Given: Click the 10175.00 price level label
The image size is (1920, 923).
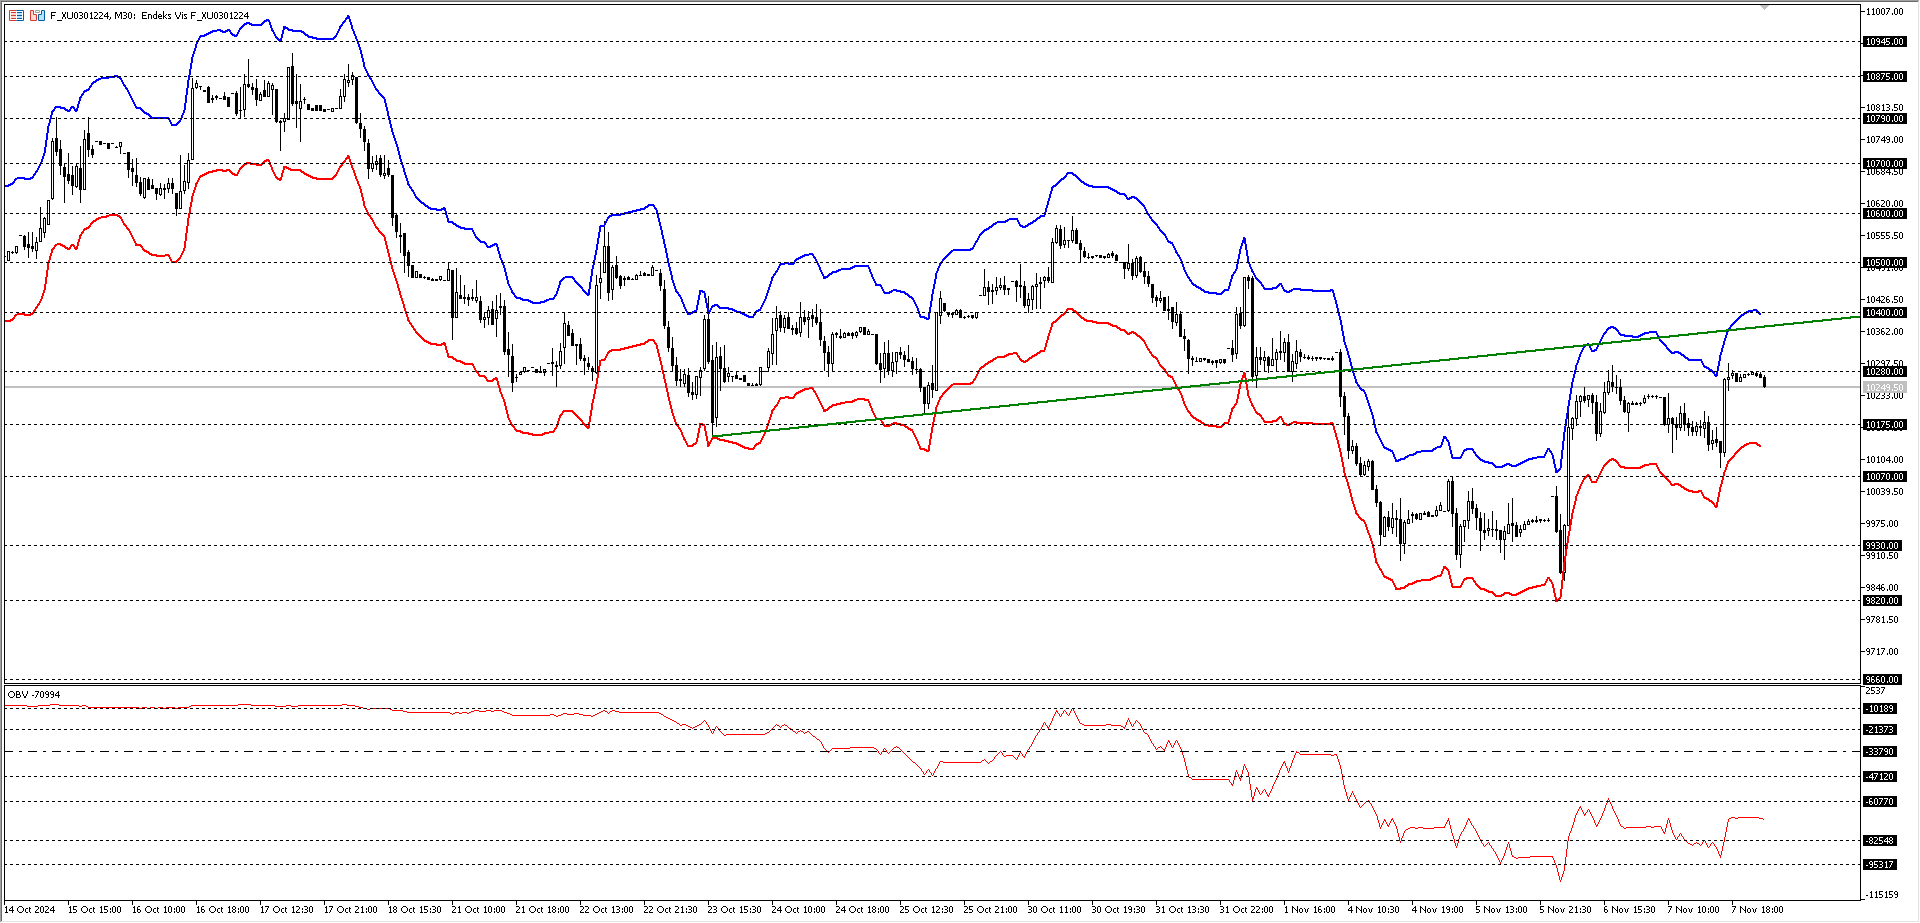Looking at the screenshot, I should point(1884,425).
